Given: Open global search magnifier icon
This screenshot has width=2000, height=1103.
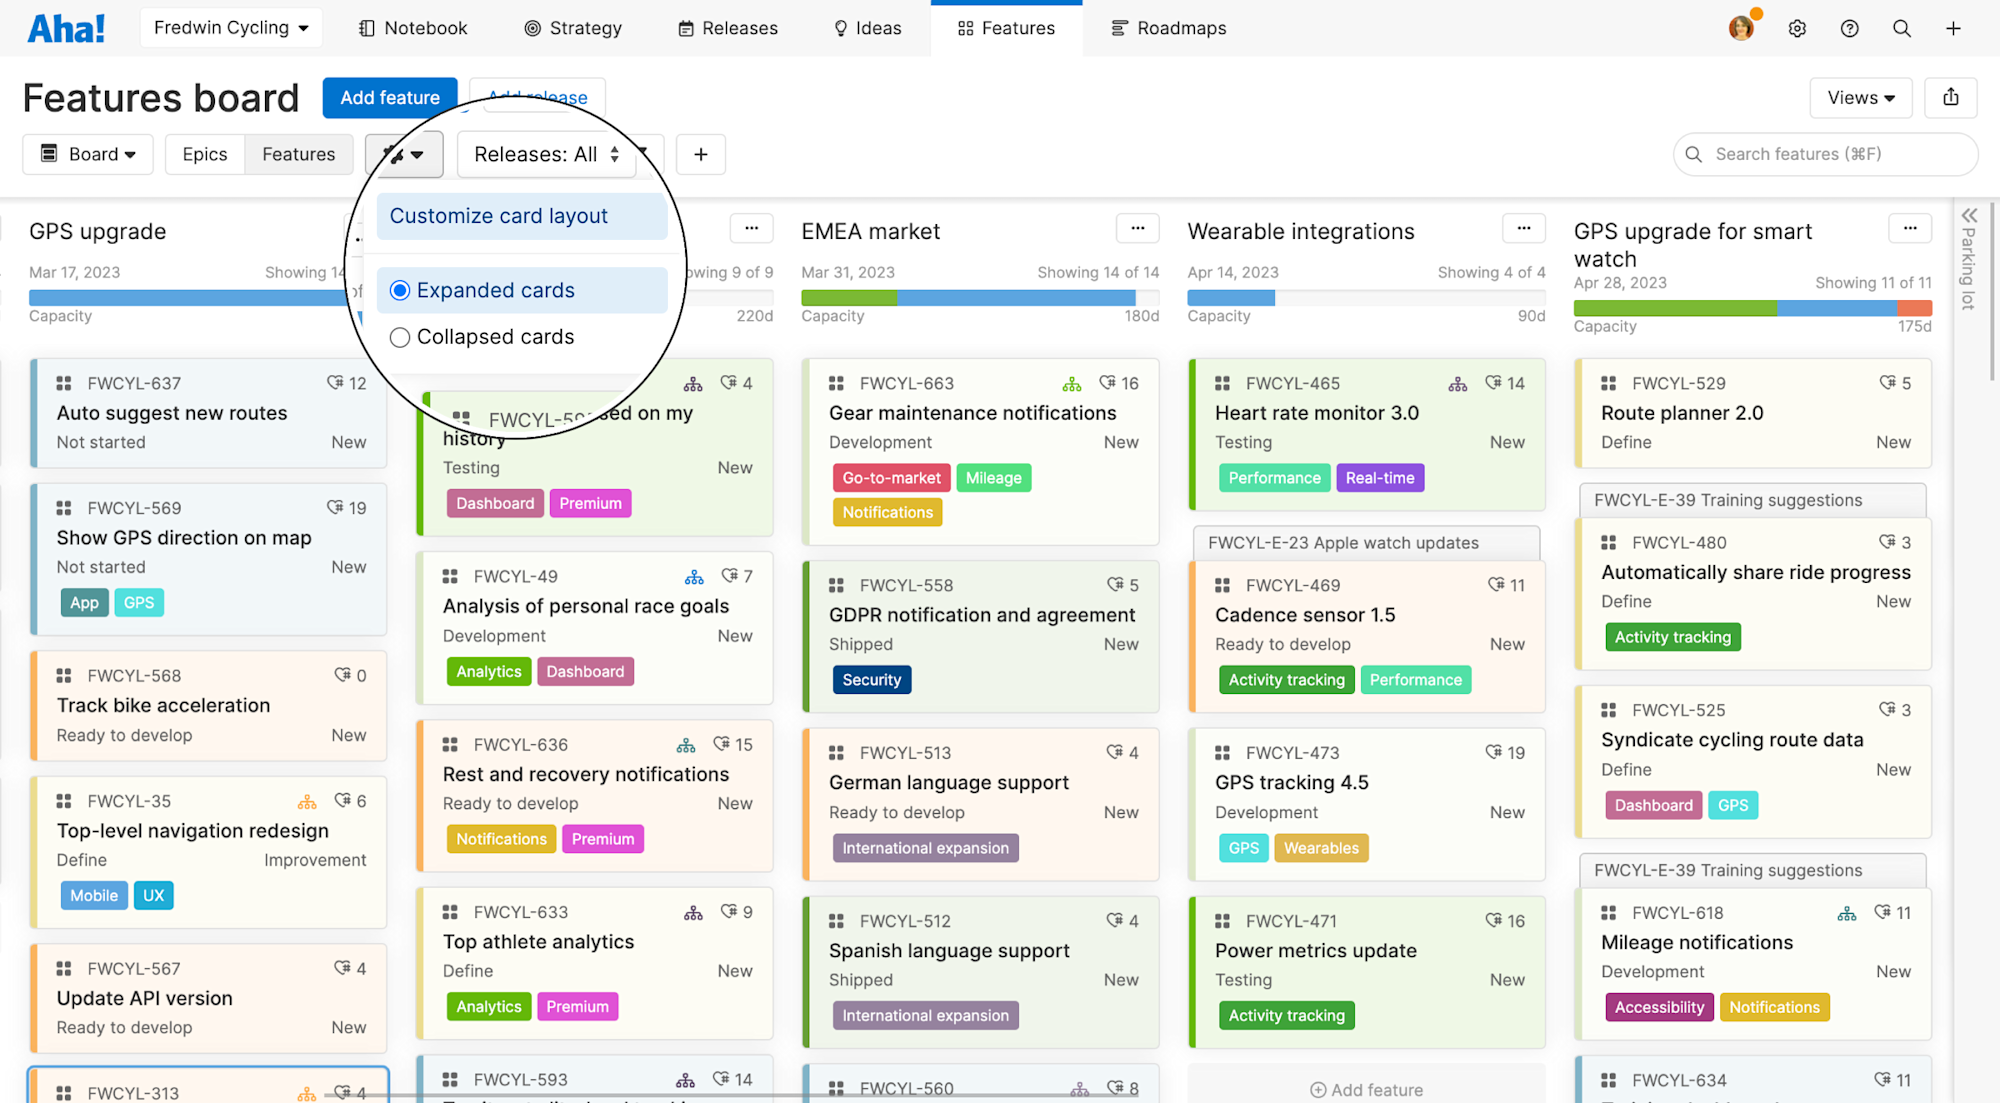Looking at the screenshot, I should pyautogui.click(x=1901, y=28).
